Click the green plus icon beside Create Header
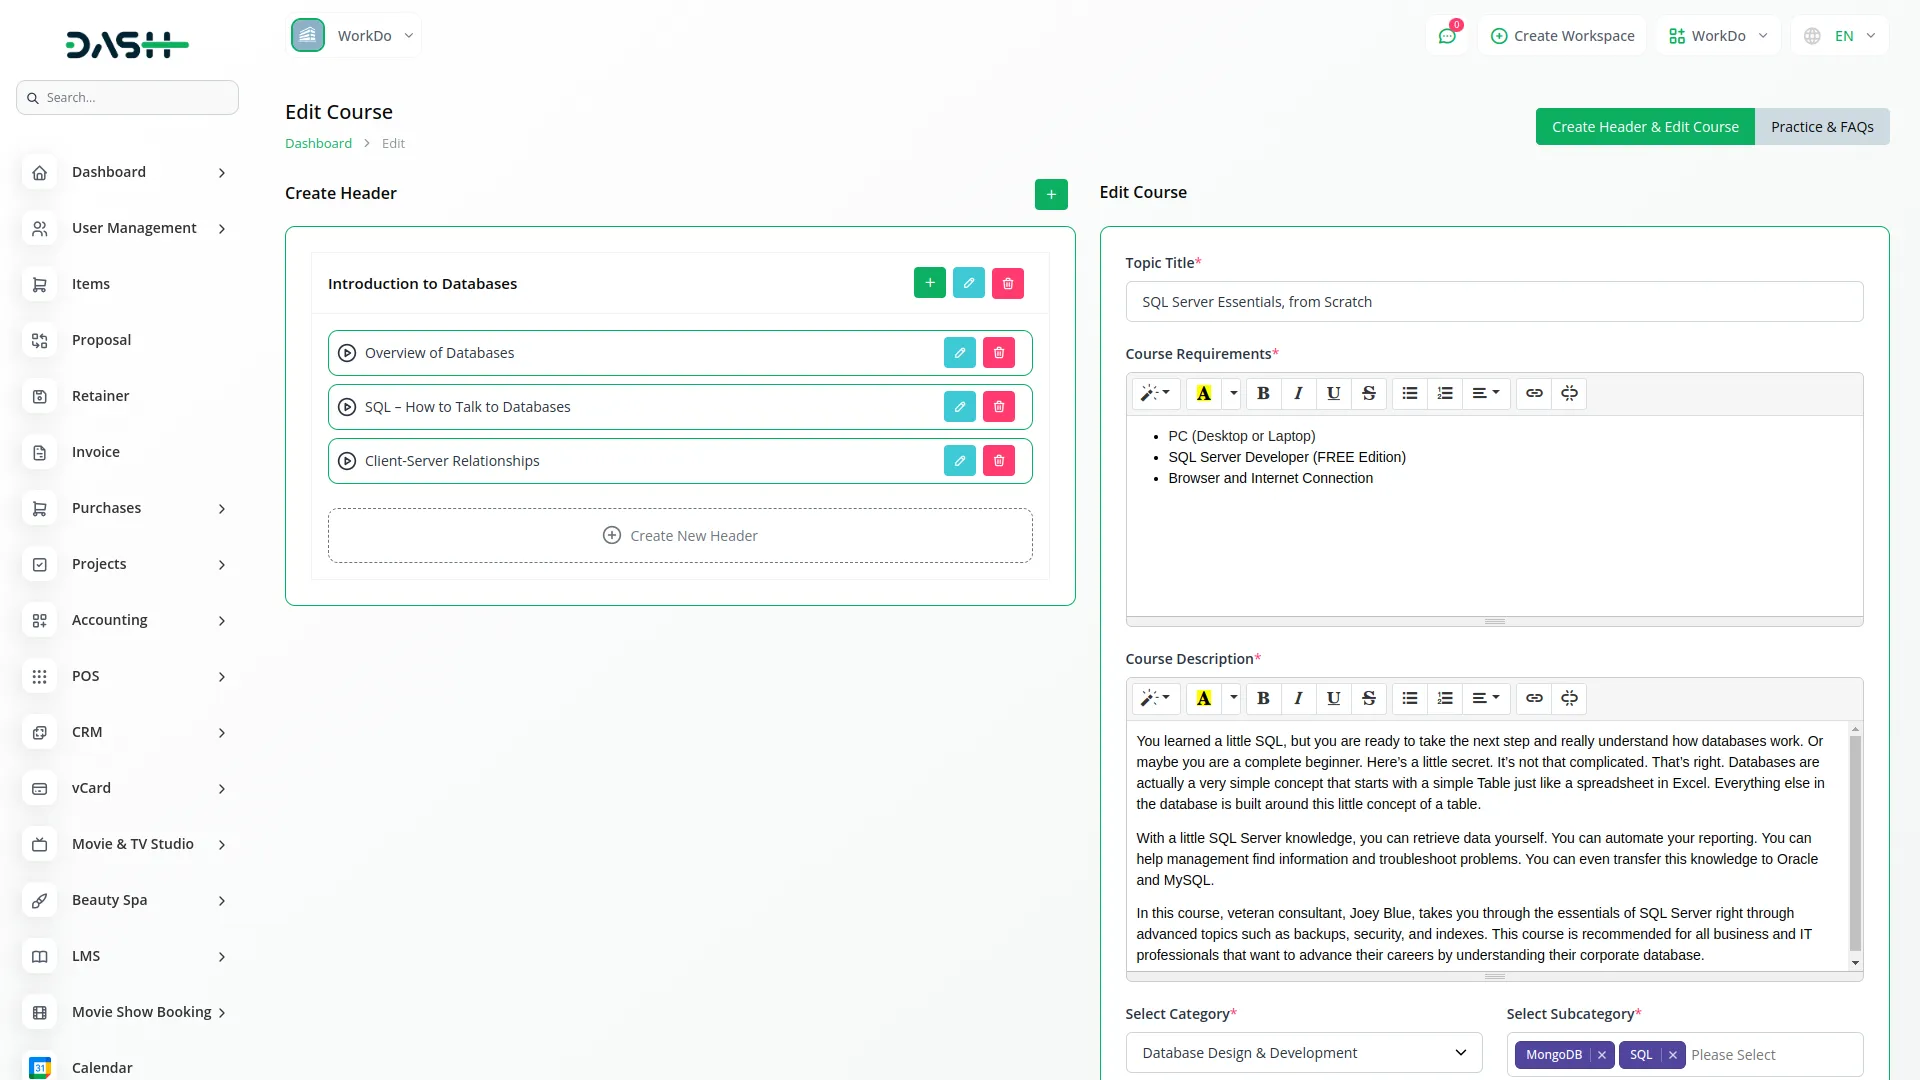This screenshot has height=1080, width=1920. [1050, 194]
